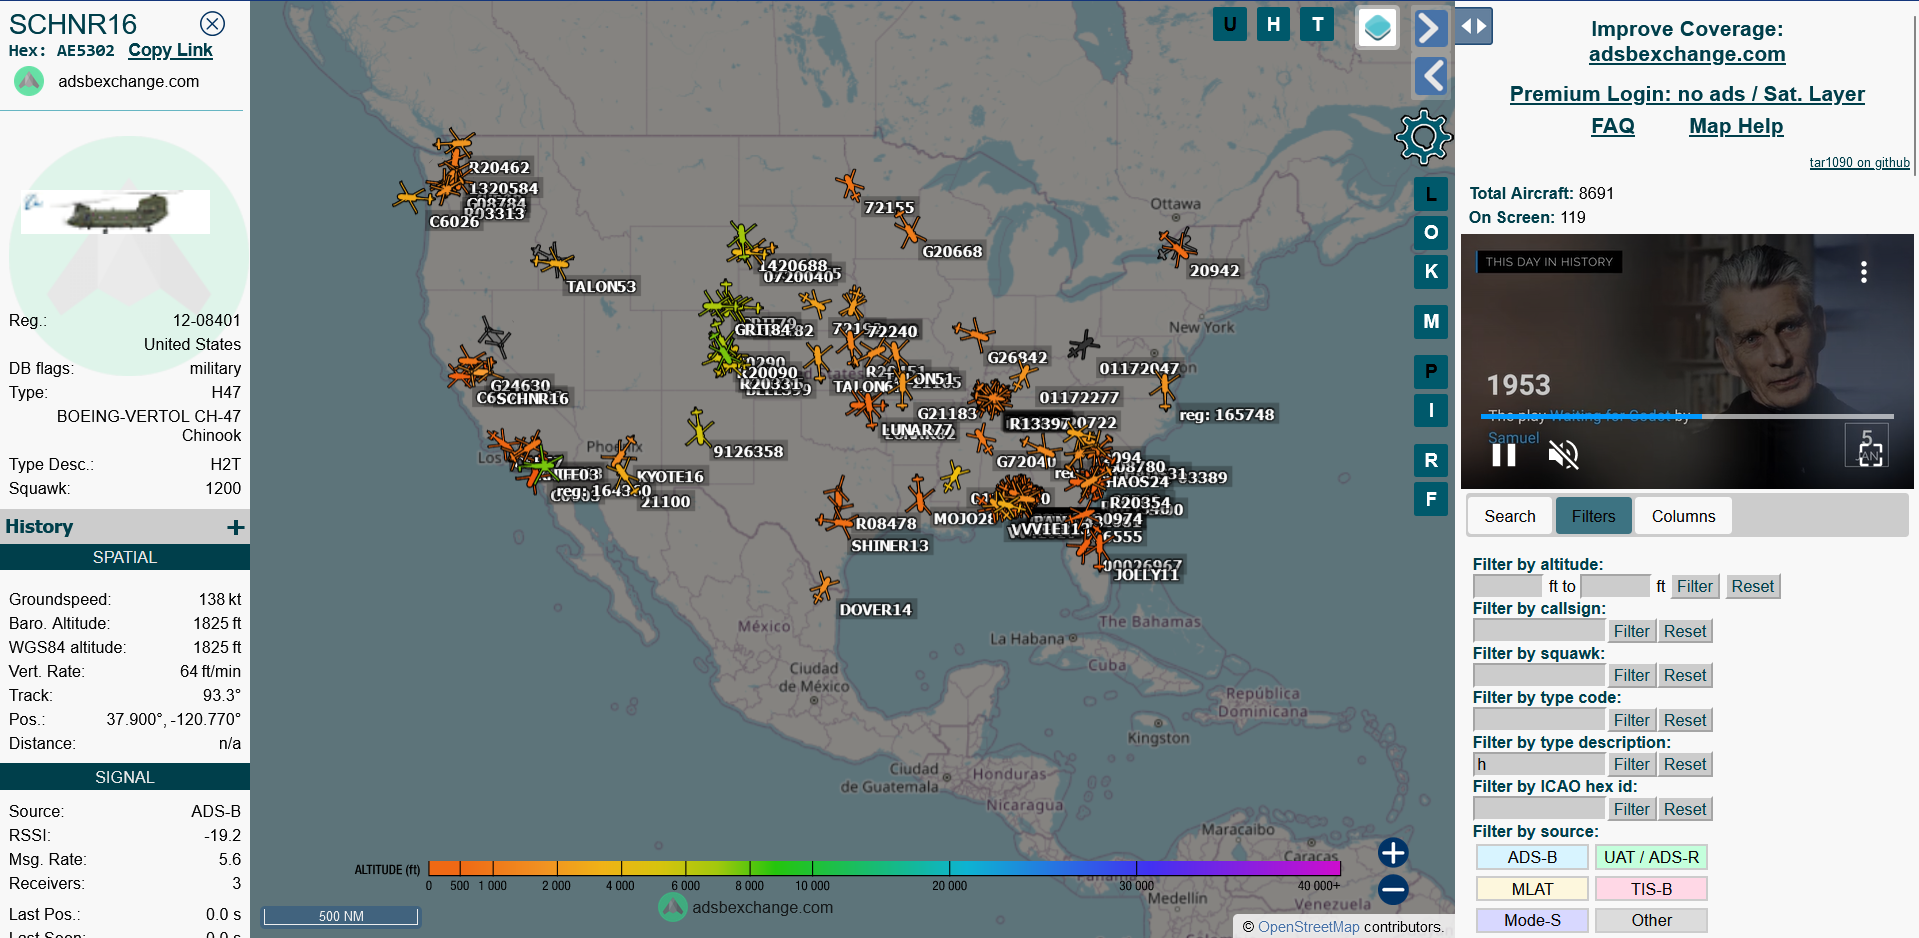Expand the History section plus
1919x938 pixels.
pyautogui.click(x=236, y=527)
